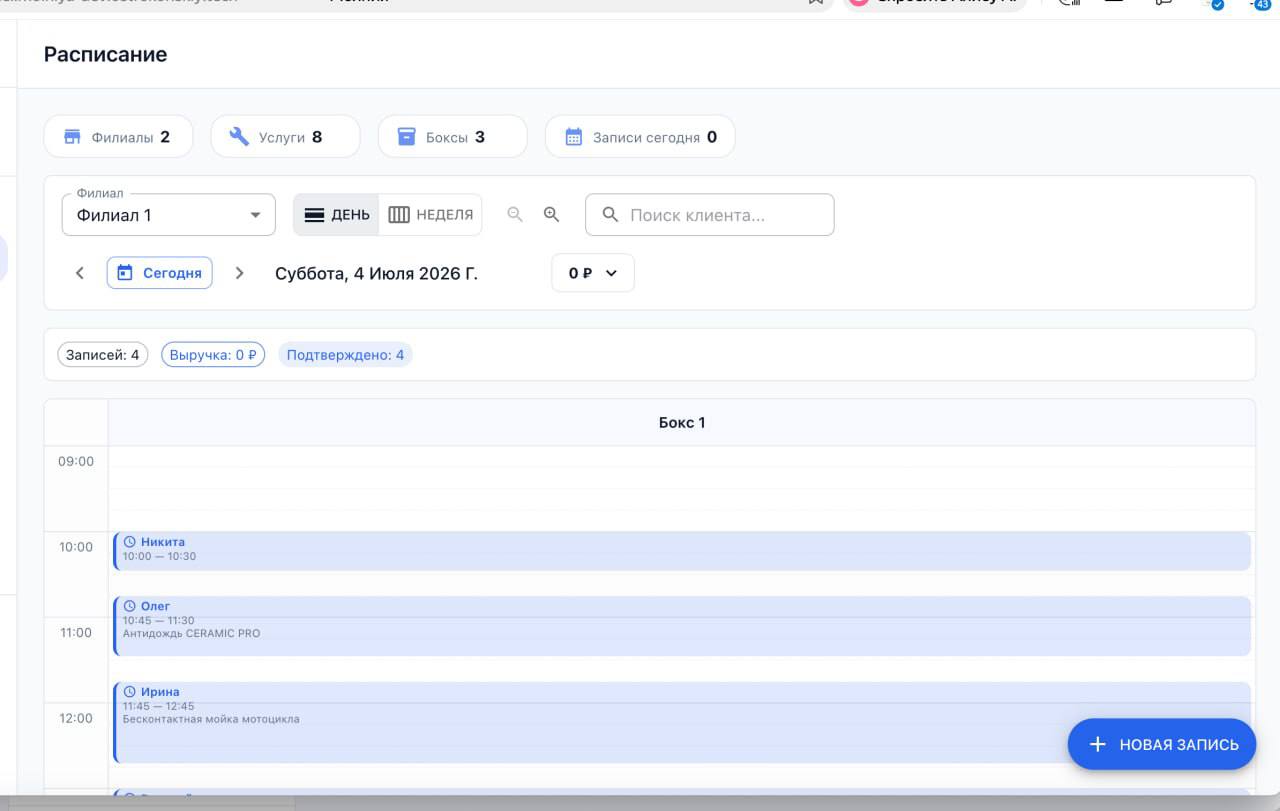Toggle the Подтверждено: 4 filter chip
This screenshot has width=1280, height=811.
pos(345,355)
